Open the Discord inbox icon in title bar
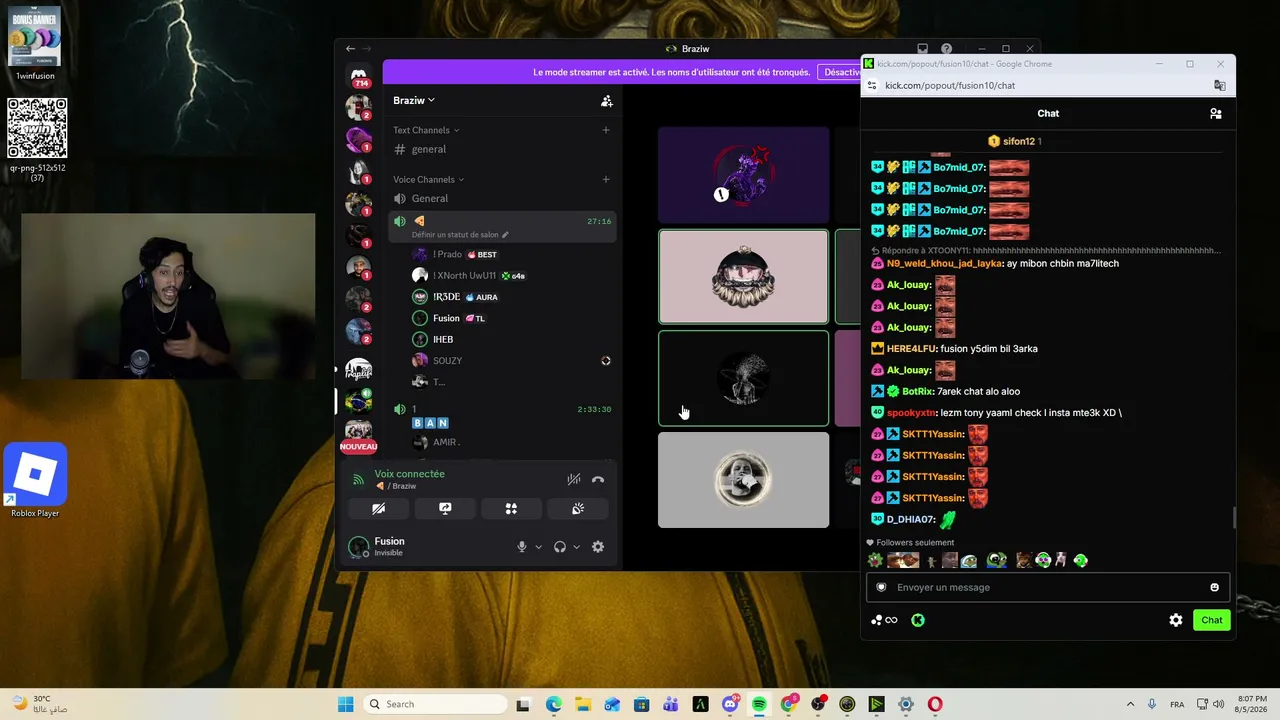This screenshot has height=720, width=1280. pyautogui.click(x=922, y=49)
